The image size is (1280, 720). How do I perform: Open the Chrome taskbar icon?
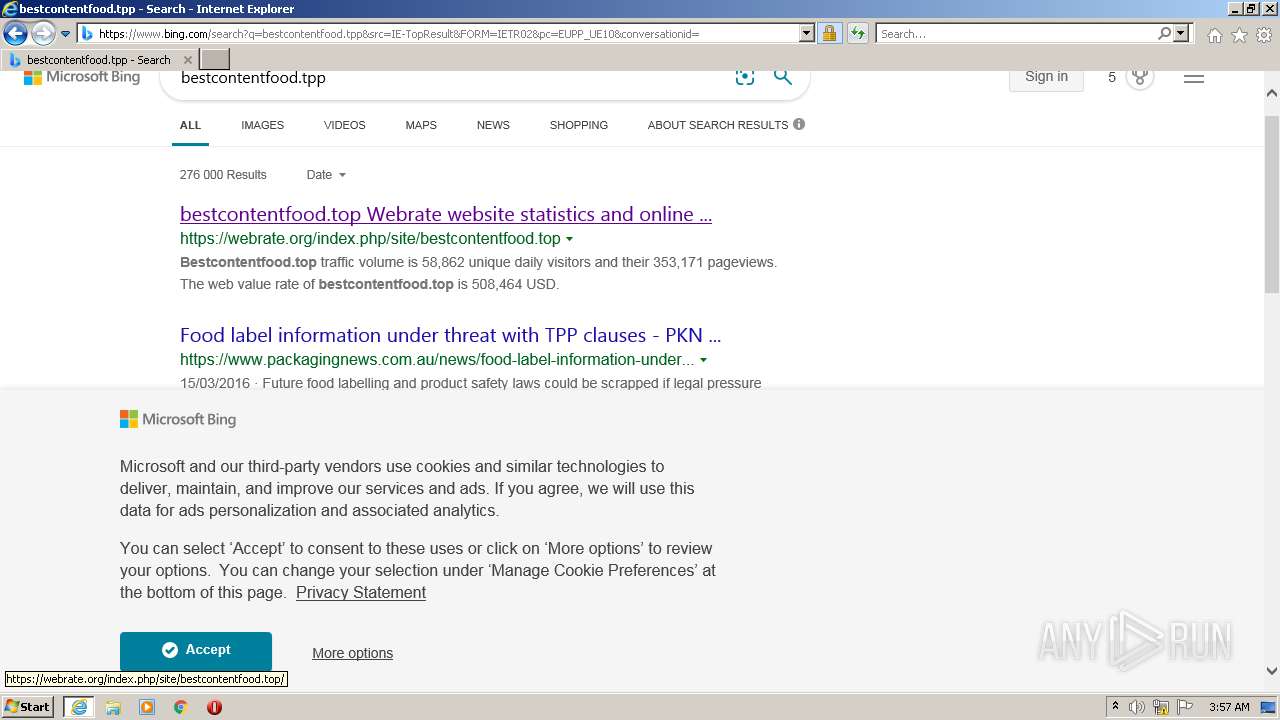181,707
